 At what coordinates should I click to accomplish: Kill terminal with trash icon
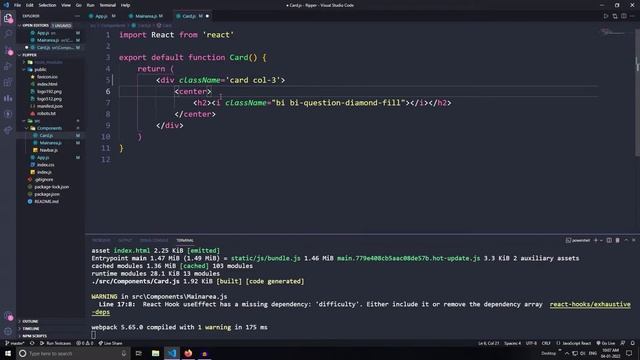point(618,240)
